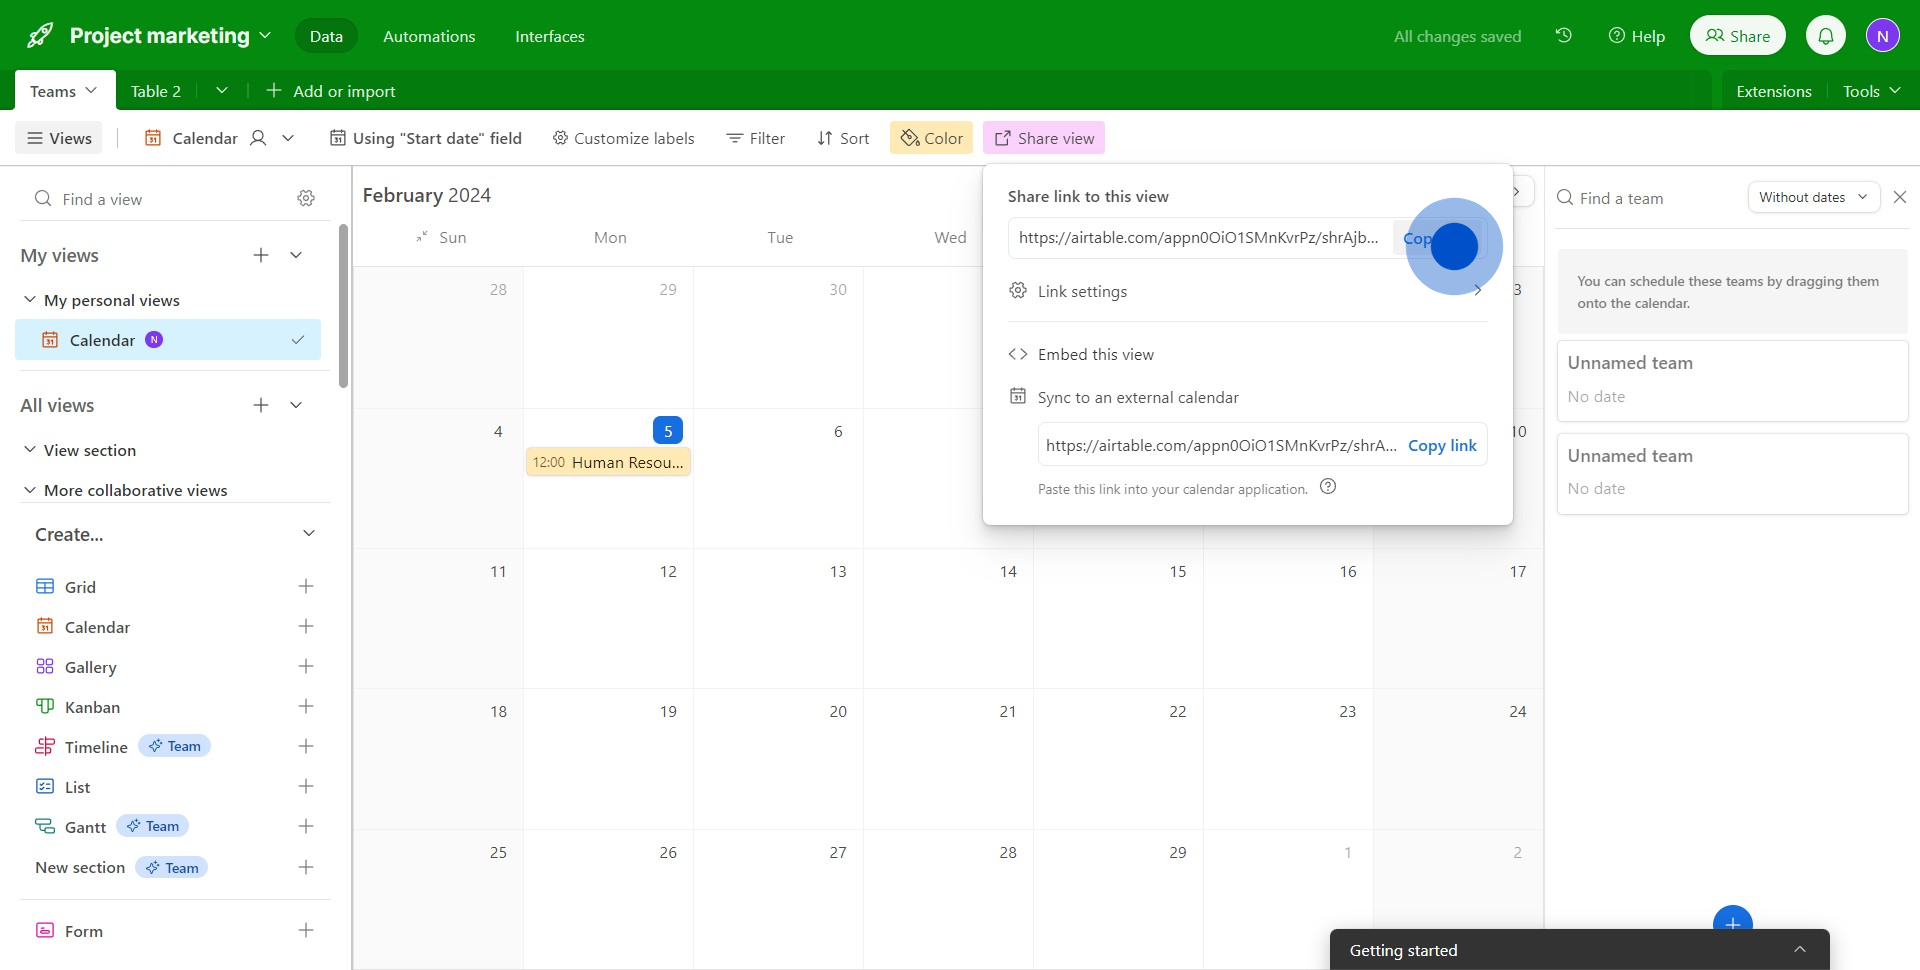Viewport: 1920px width, 970px height.
Task: Open the 12:00 Human Resou... event
Action: [608, 462]
